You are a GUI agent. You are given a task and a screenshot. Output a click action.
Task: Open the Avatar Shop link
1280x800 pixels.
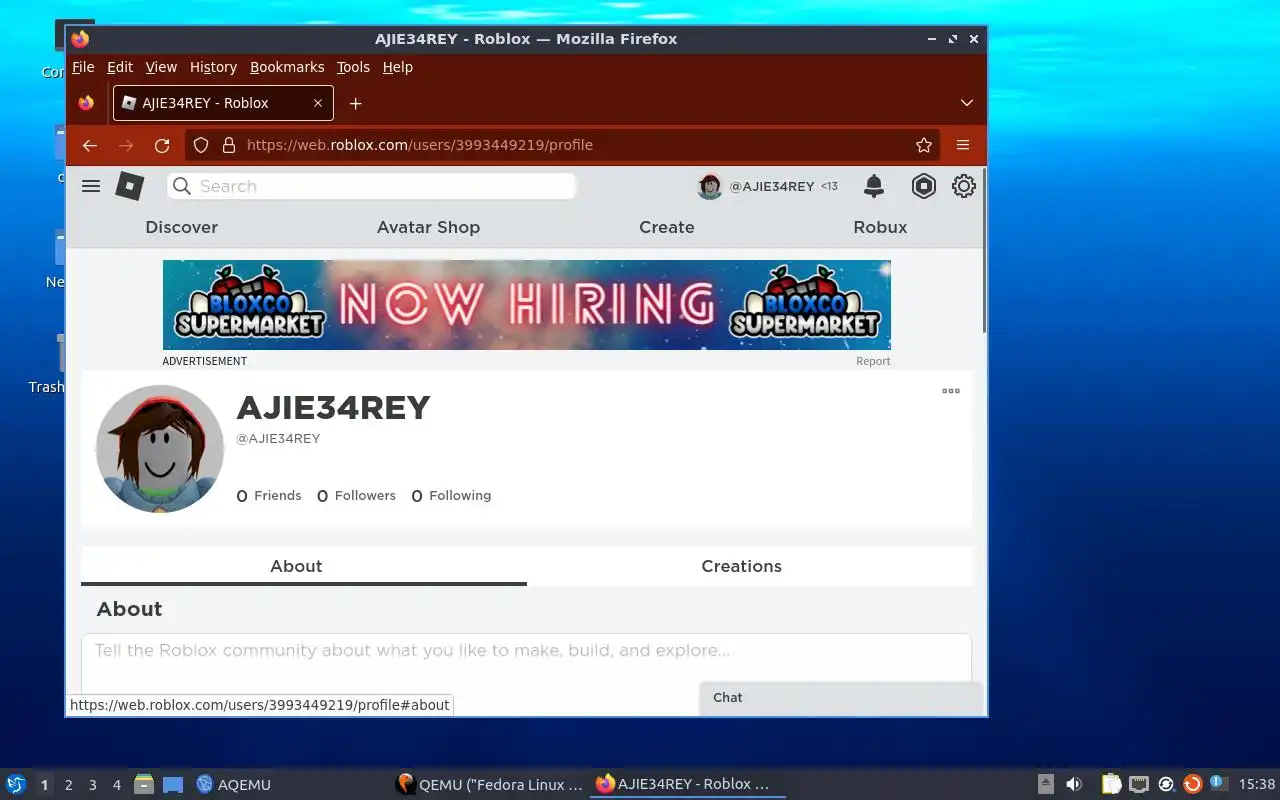(428, 227)
